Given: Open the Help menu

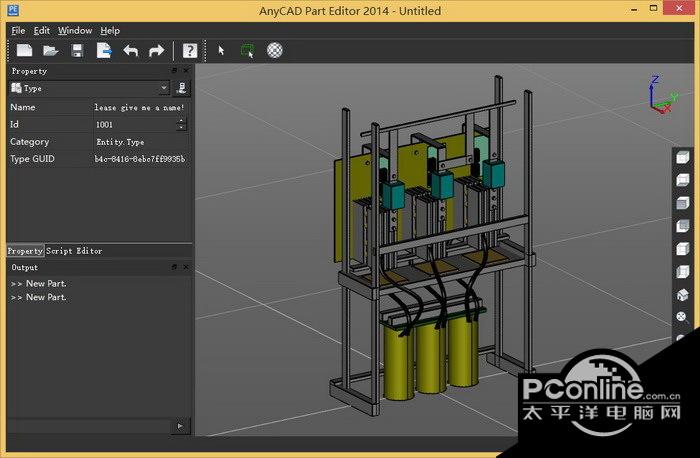Looking at the screenshot, I should 110,30.
